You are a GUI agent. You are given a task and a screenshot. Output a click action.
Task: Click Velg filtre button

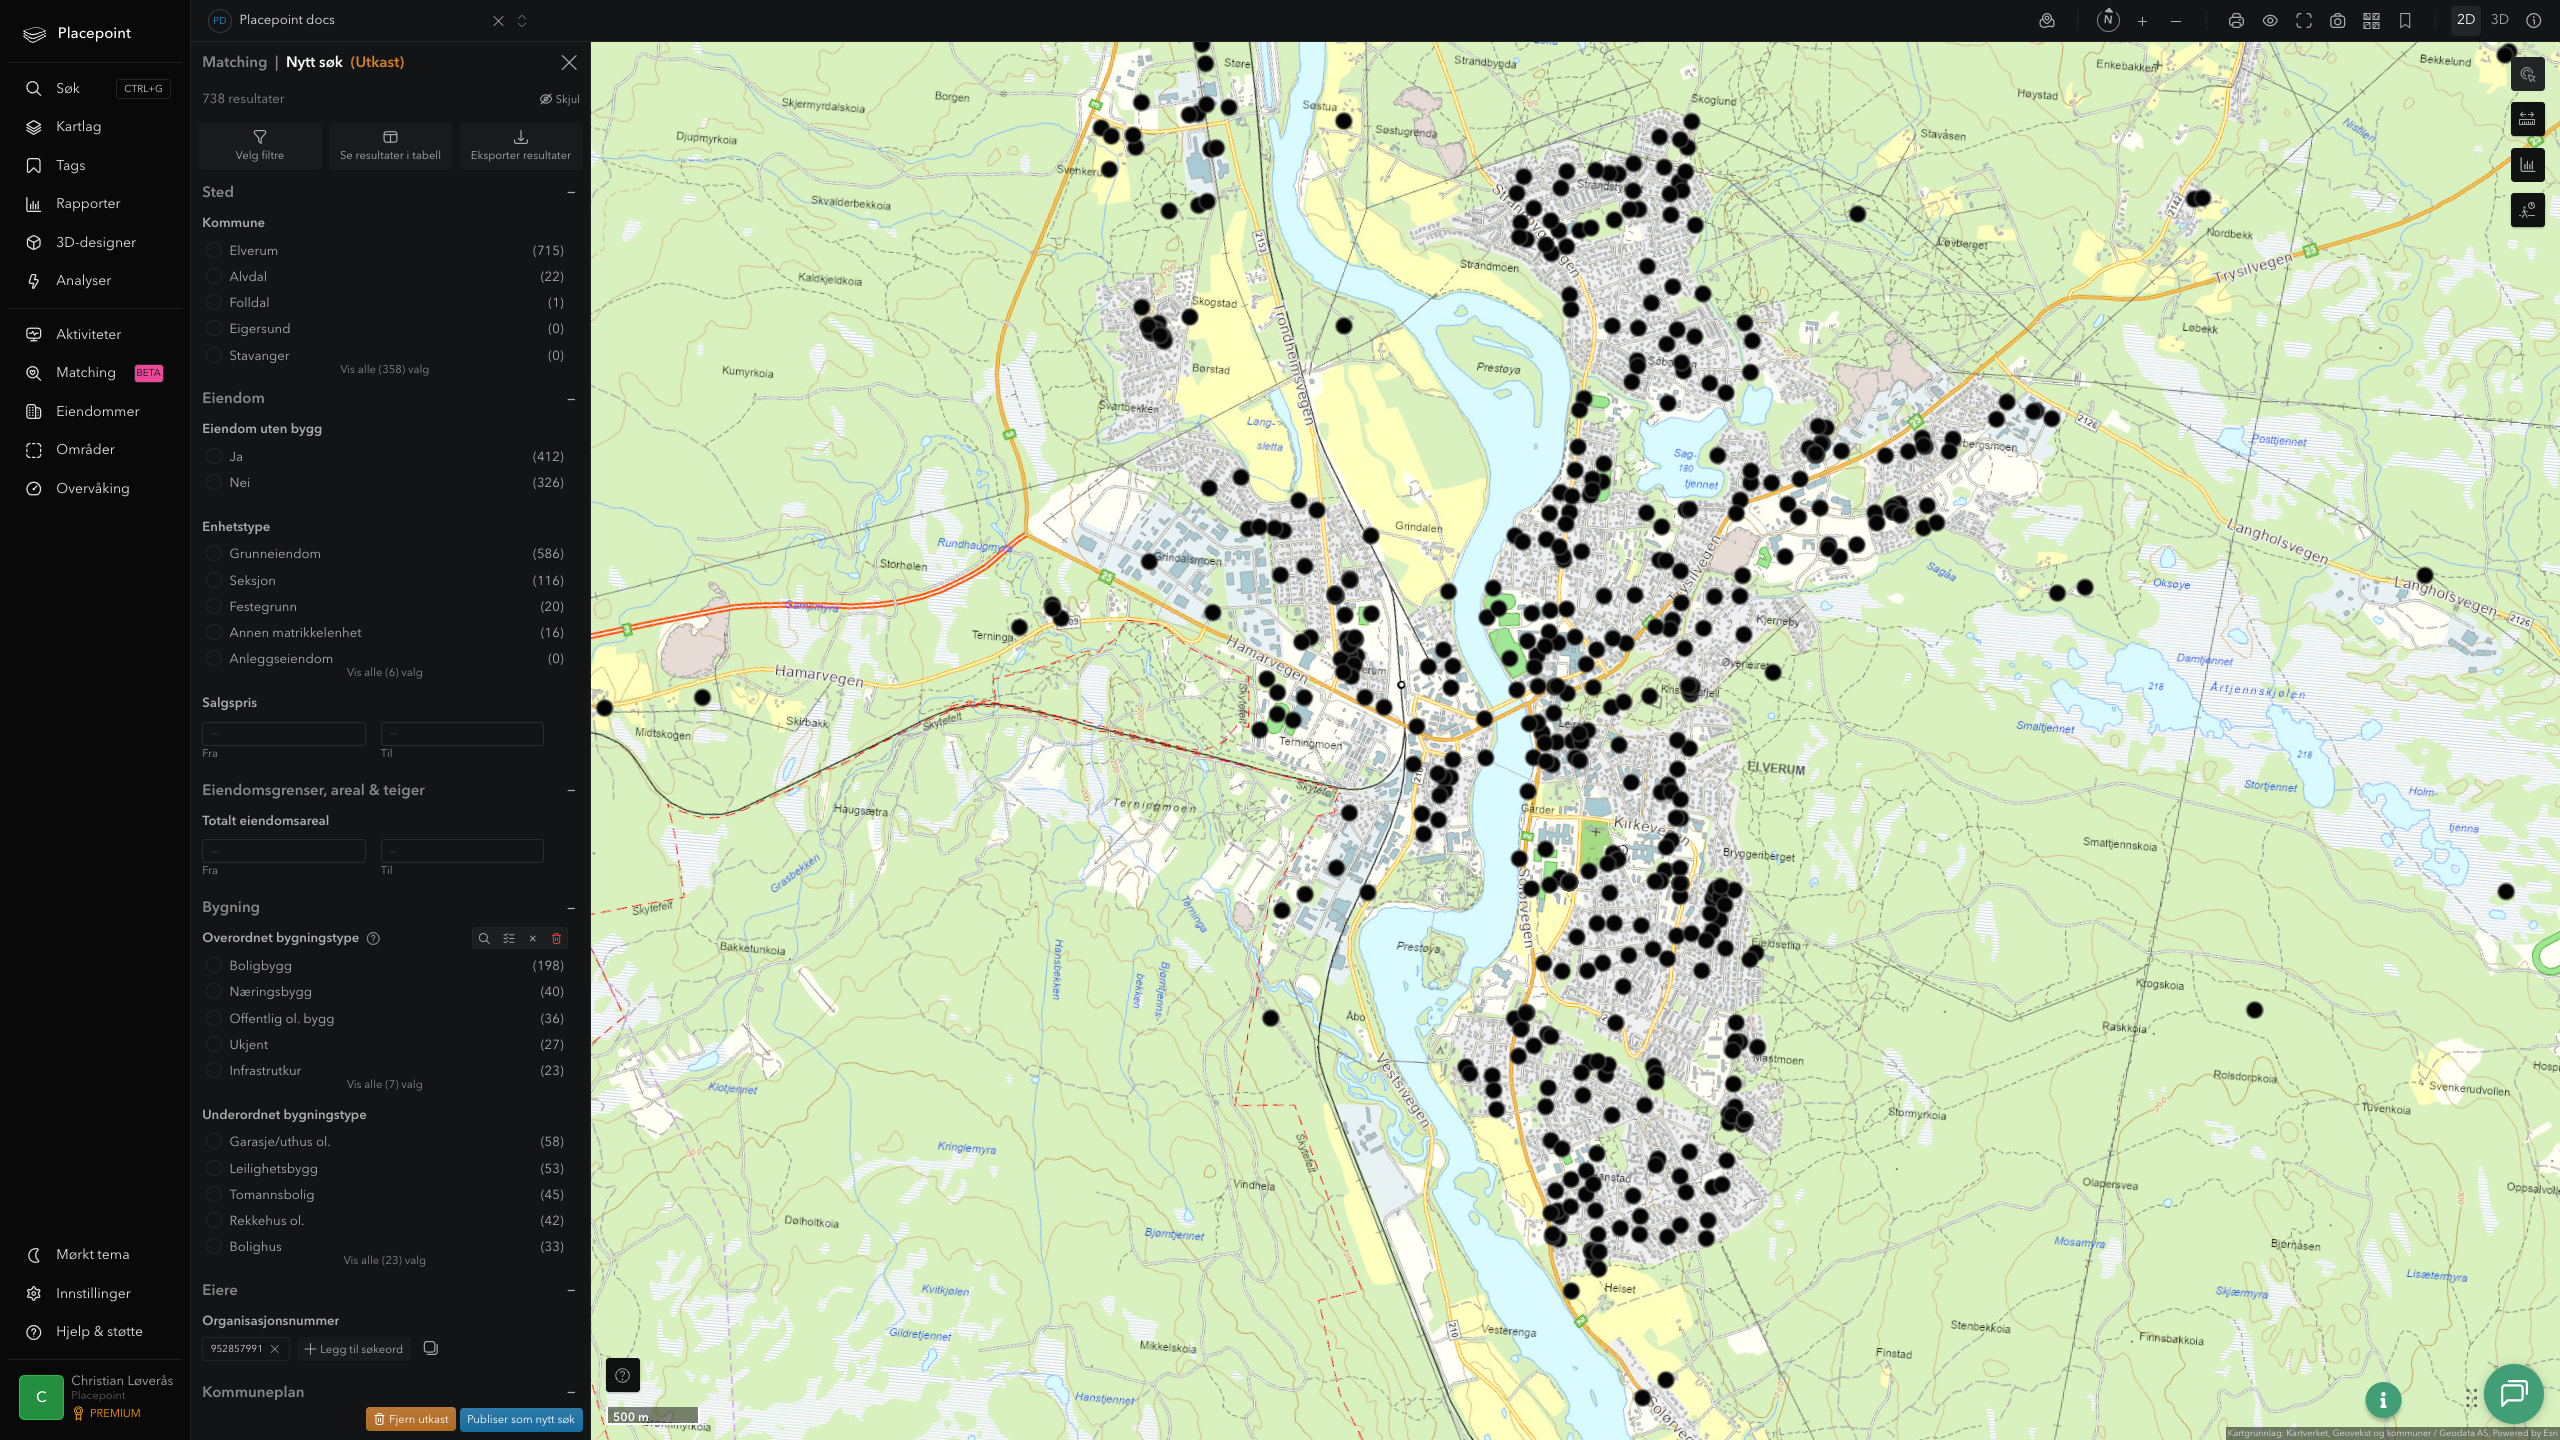pyautogui.click(x=260, y=146)
